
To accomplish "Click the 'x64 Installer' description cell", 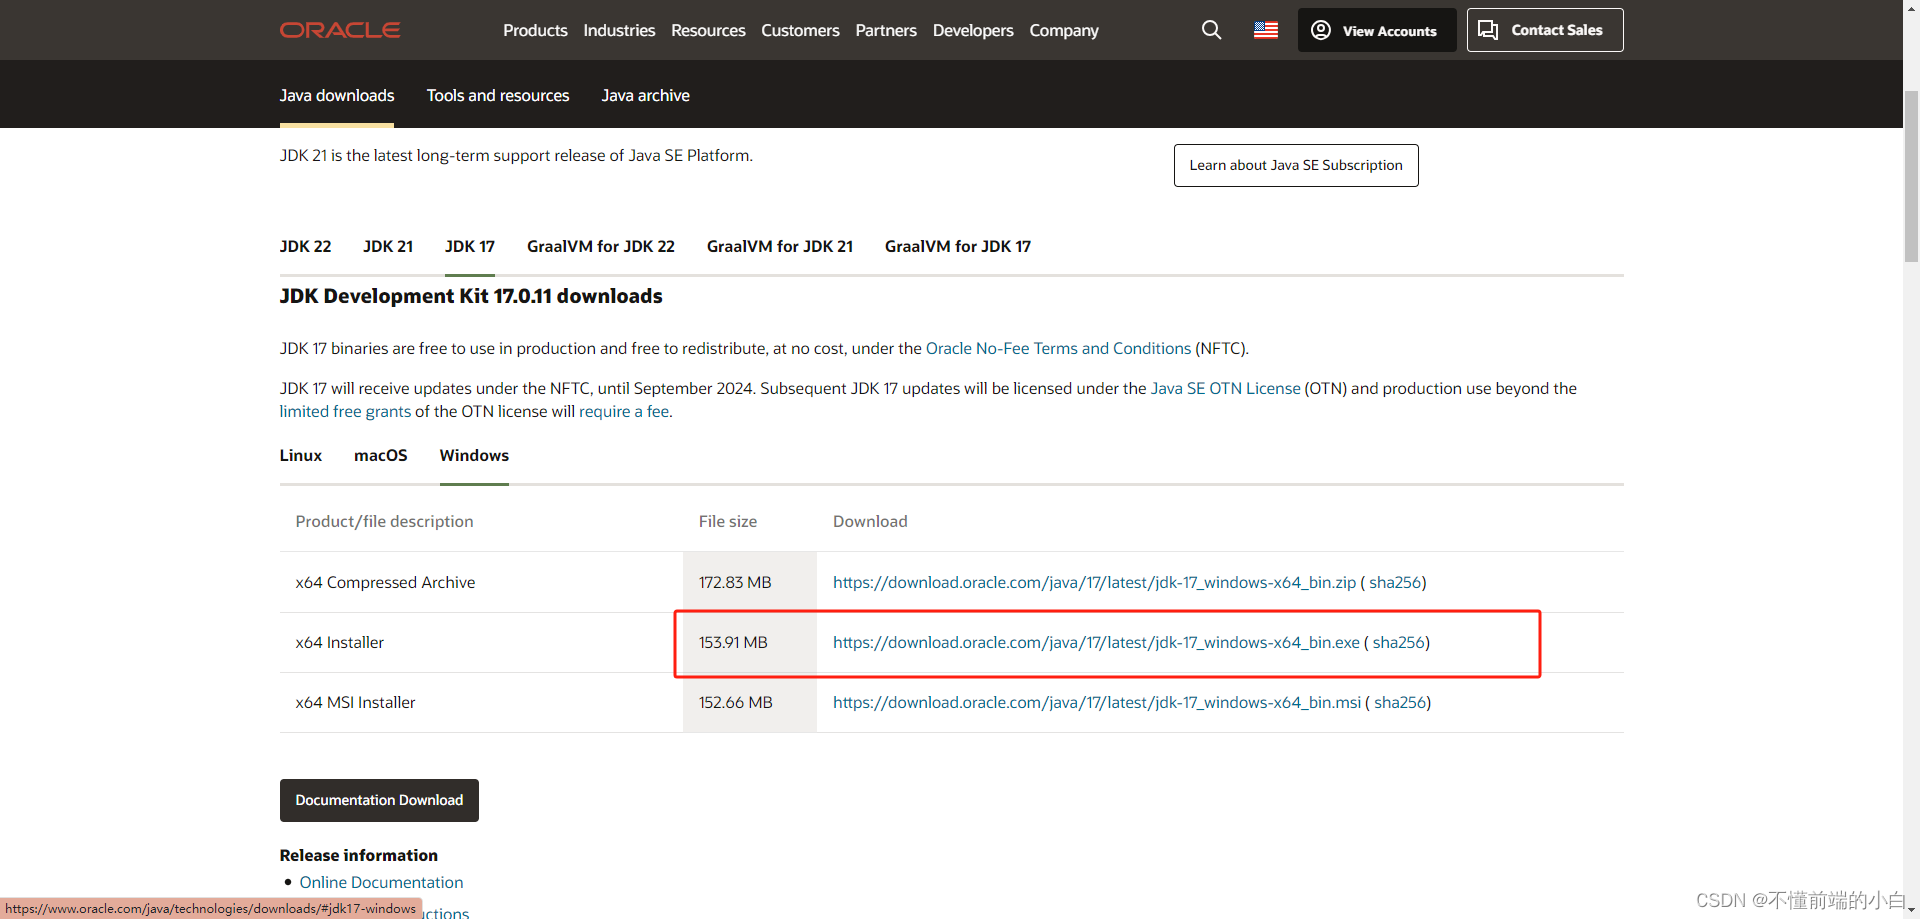I will (x=340, y=642).
